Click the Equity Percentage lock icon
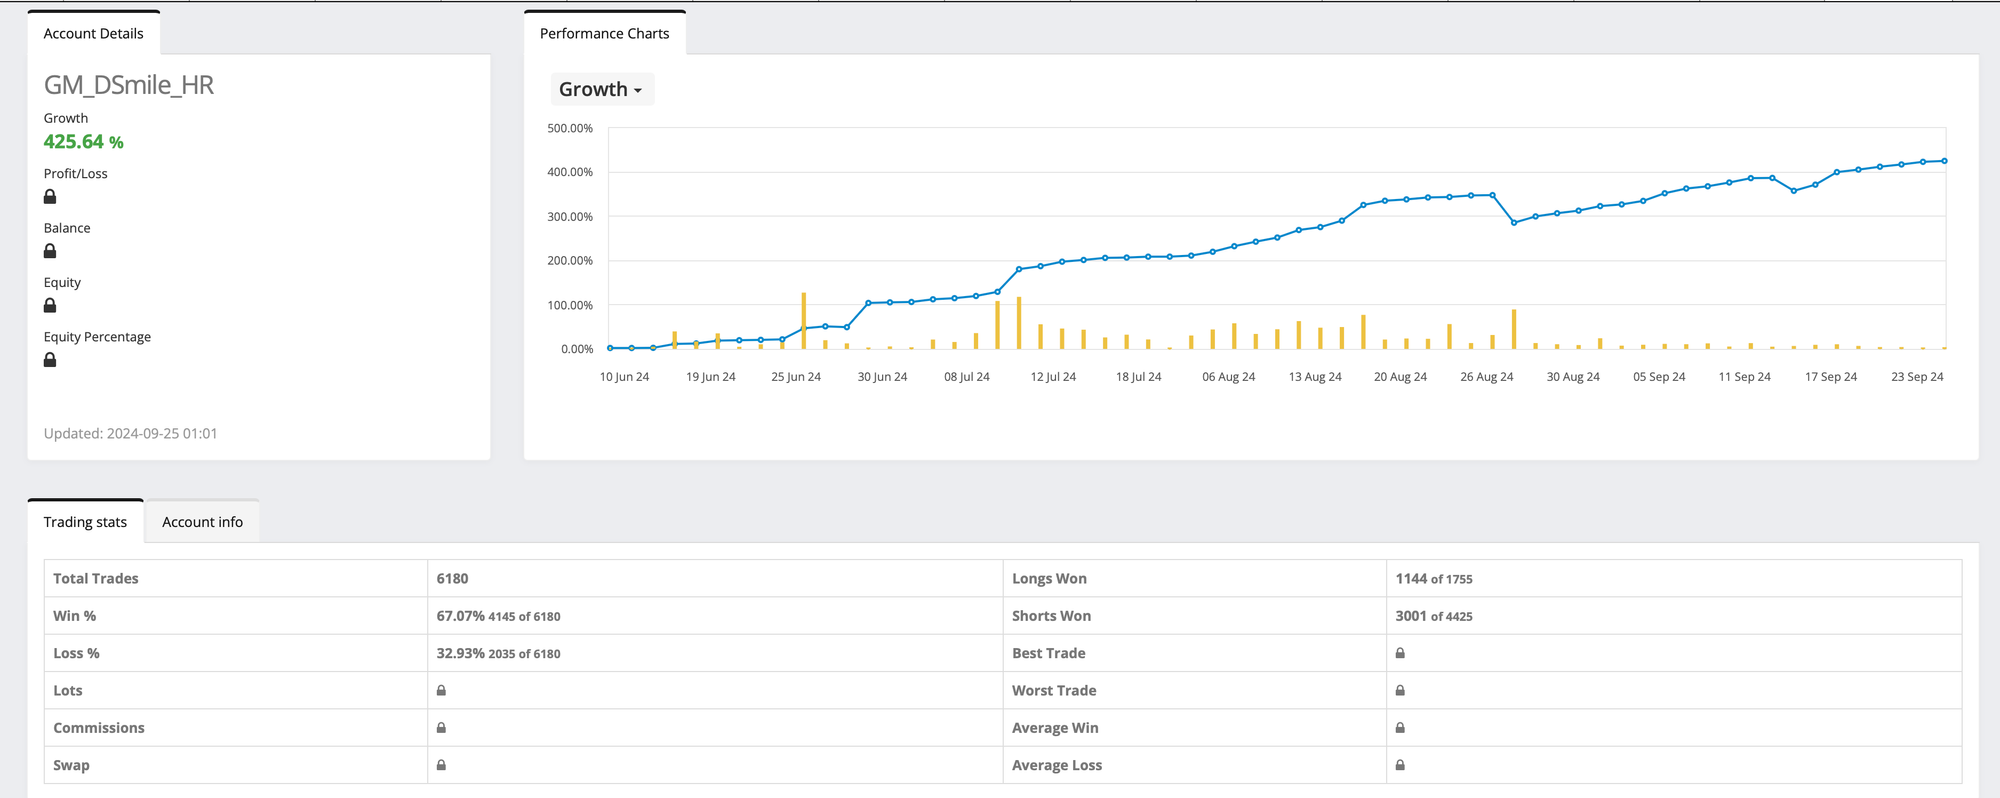The width and height of the screenshot is (2000, 798). [50, 360]
